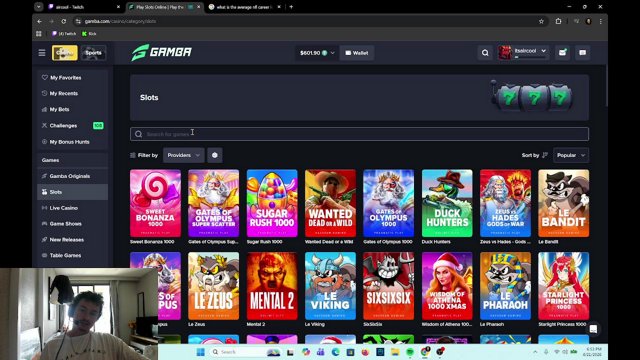Open Le Pharaoh game
Image resolution: width=640 pixels, height=360 pixels.
[x=505, y=286]
